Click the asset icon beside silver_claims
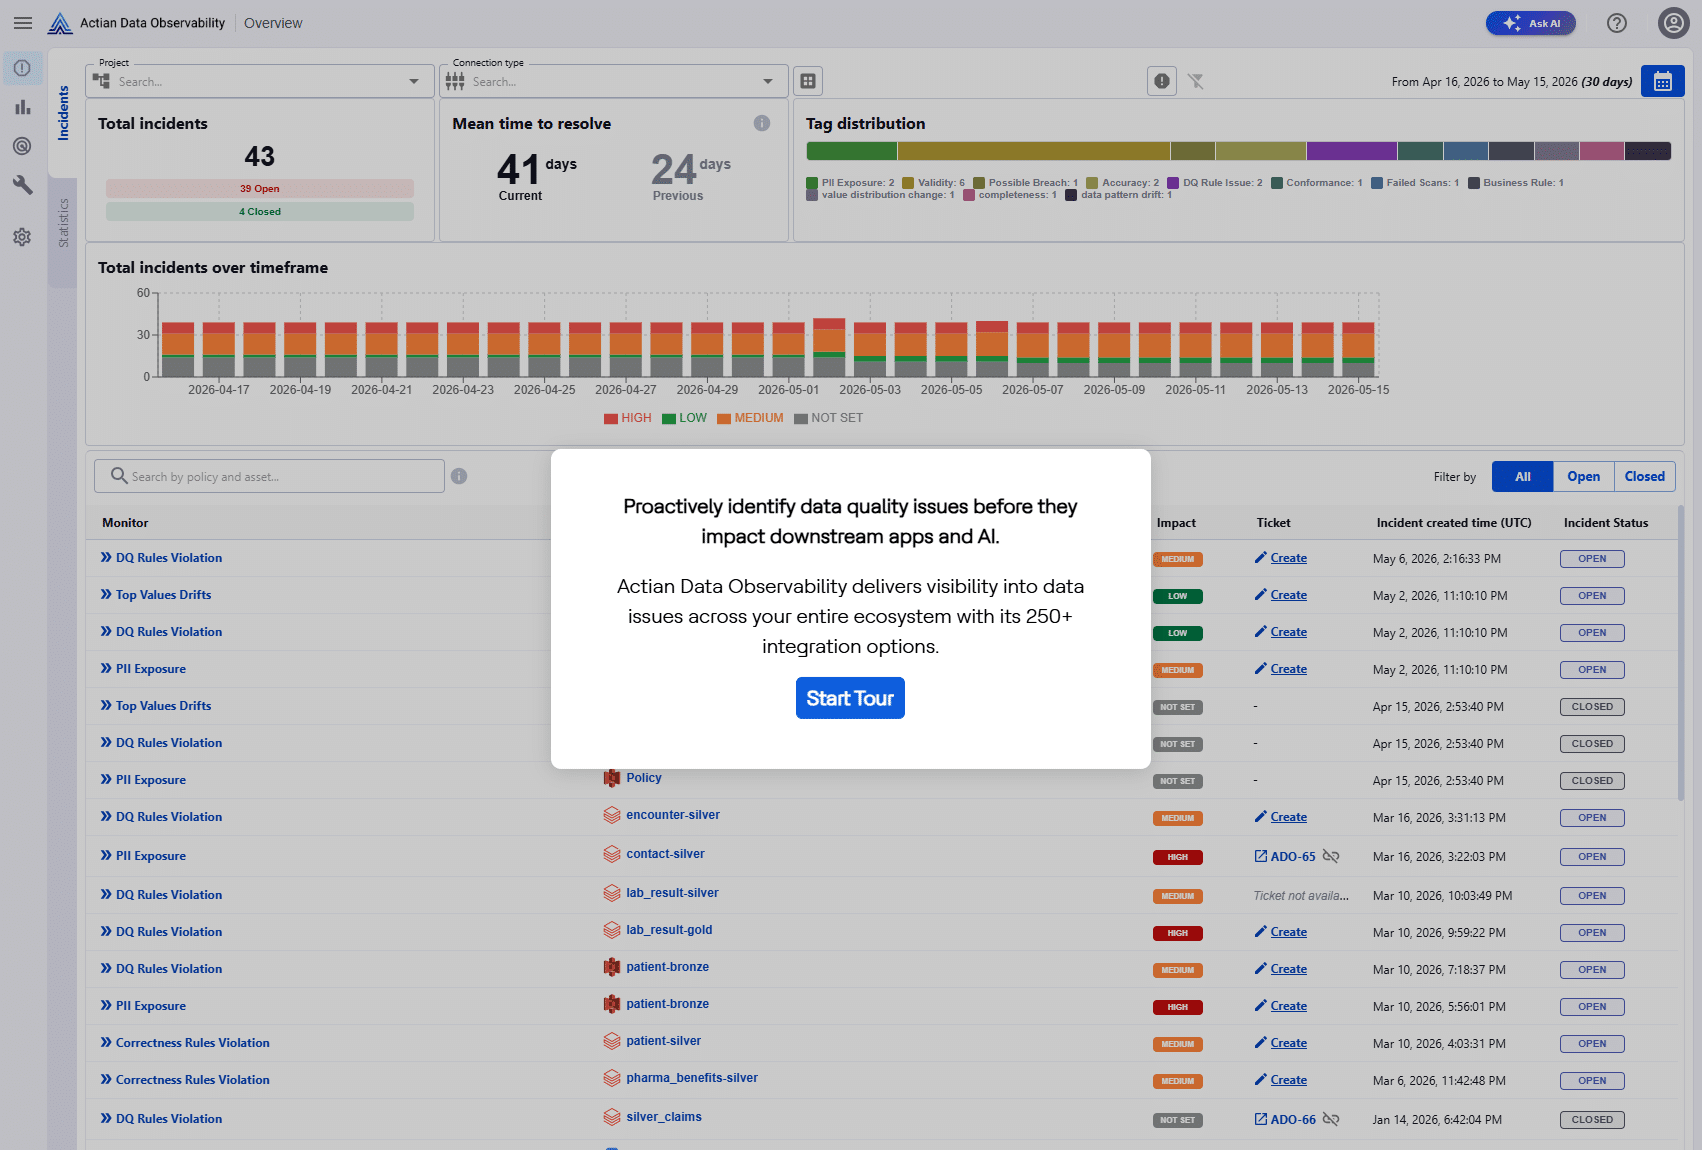Screen dimensions: 1702x1150 coord(612,1117)
